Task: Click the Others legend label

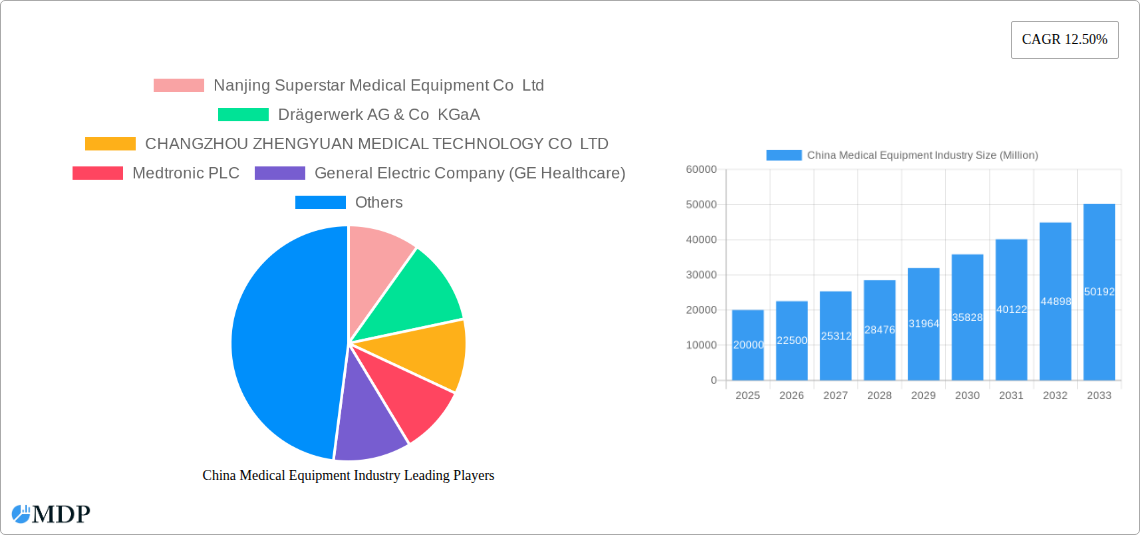Action: (x=379, y=202)
